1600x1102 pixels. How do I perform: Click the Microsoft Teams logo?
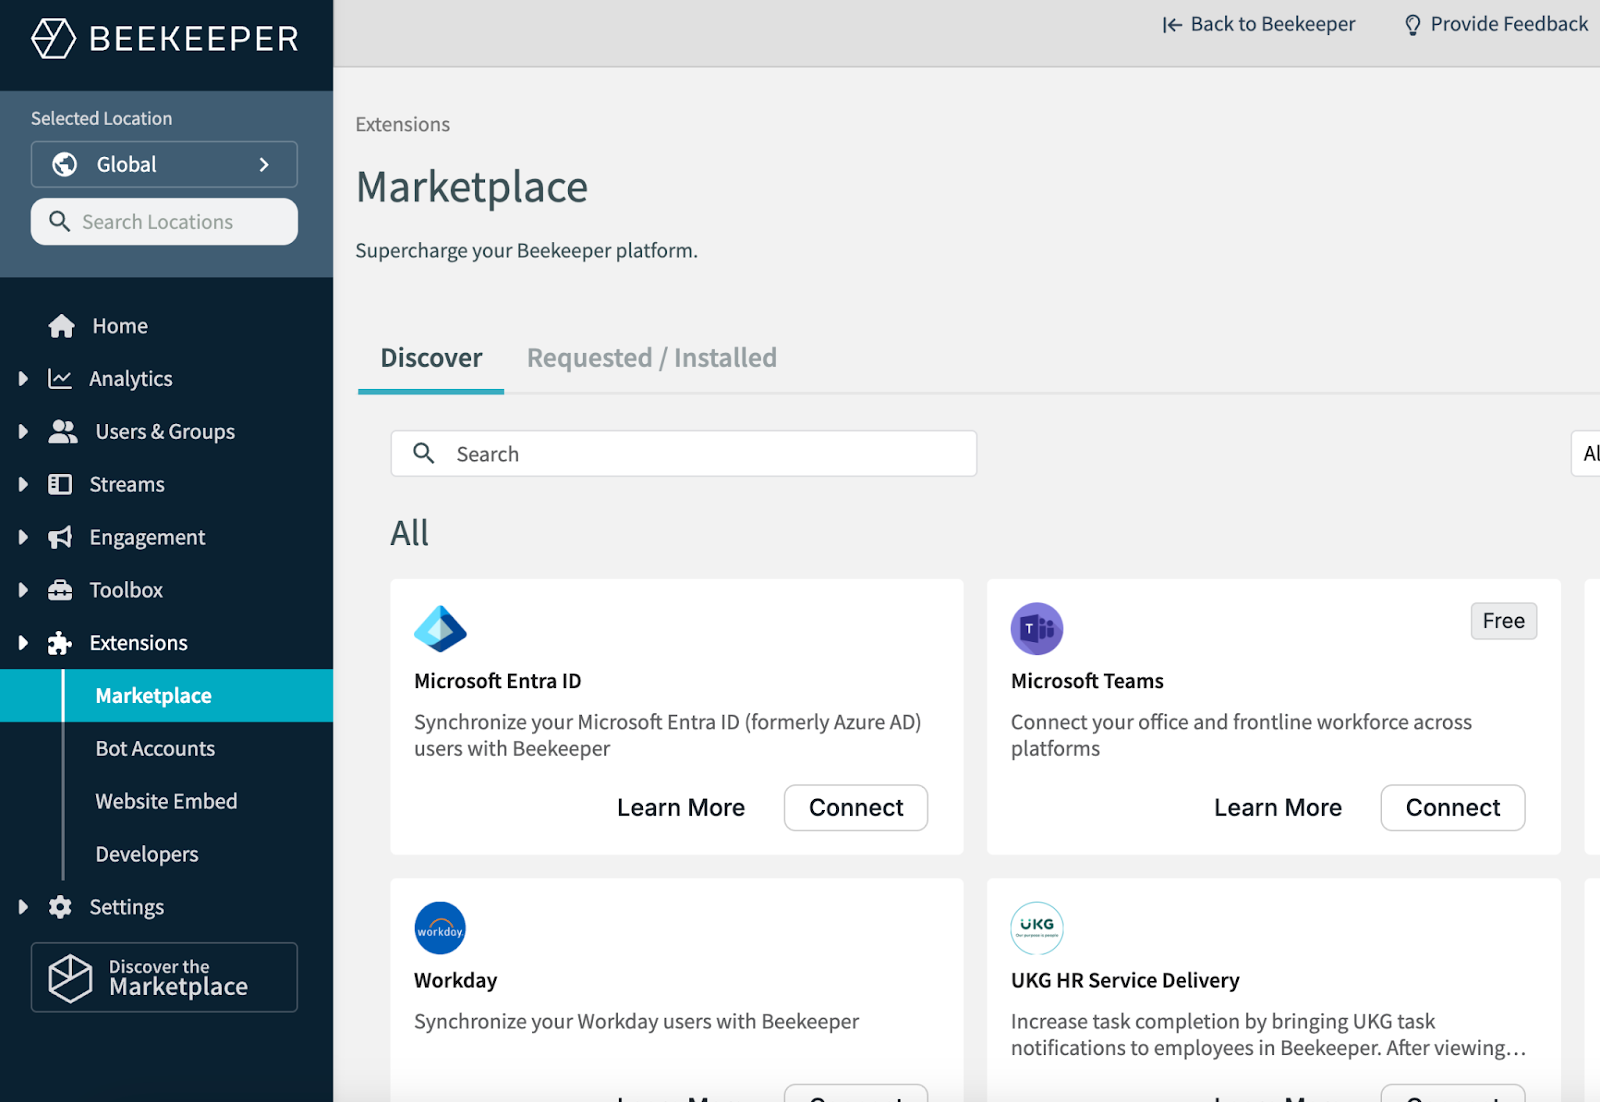[1037, 629]
